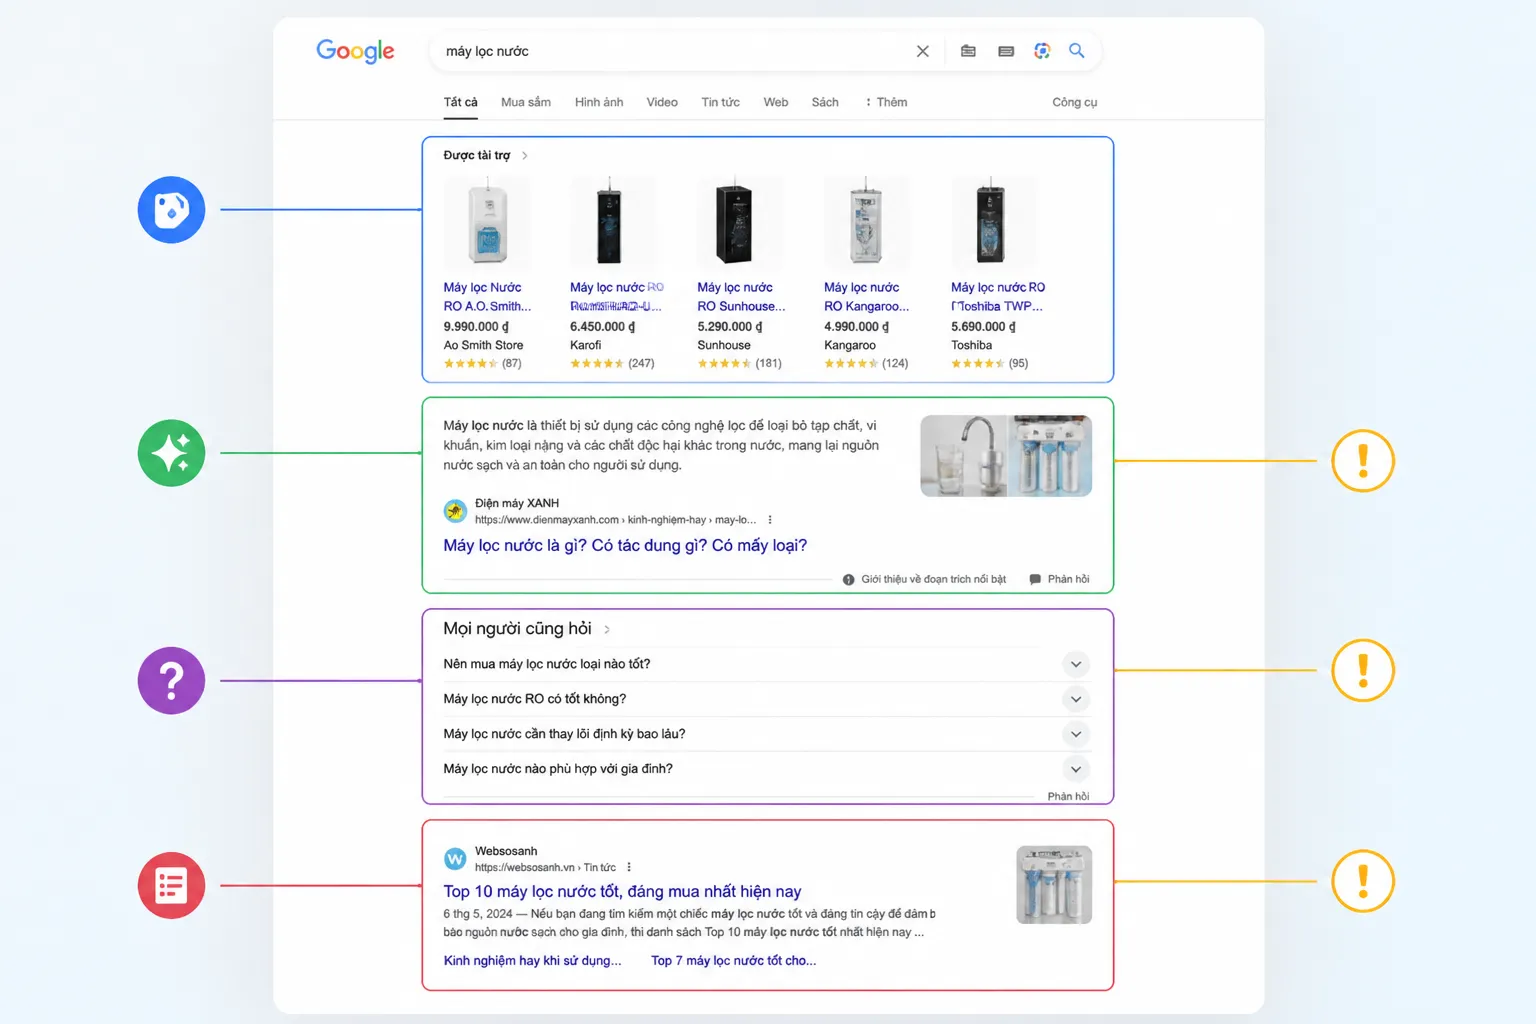Open the three-dot menu beside the websosanh.vn URL
The width and height of the screenshot is (1536, 1024).
pyautogui.click(x=629, y=868)
